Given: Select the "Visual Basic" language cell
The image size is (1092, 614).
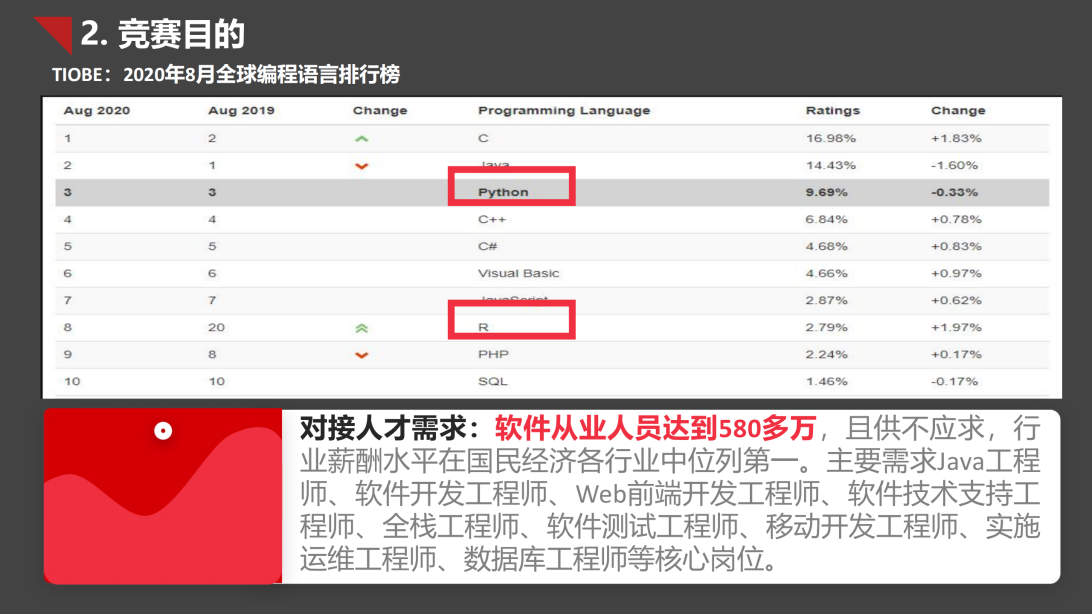Looking at the screenshot, I should click(518, 274).
